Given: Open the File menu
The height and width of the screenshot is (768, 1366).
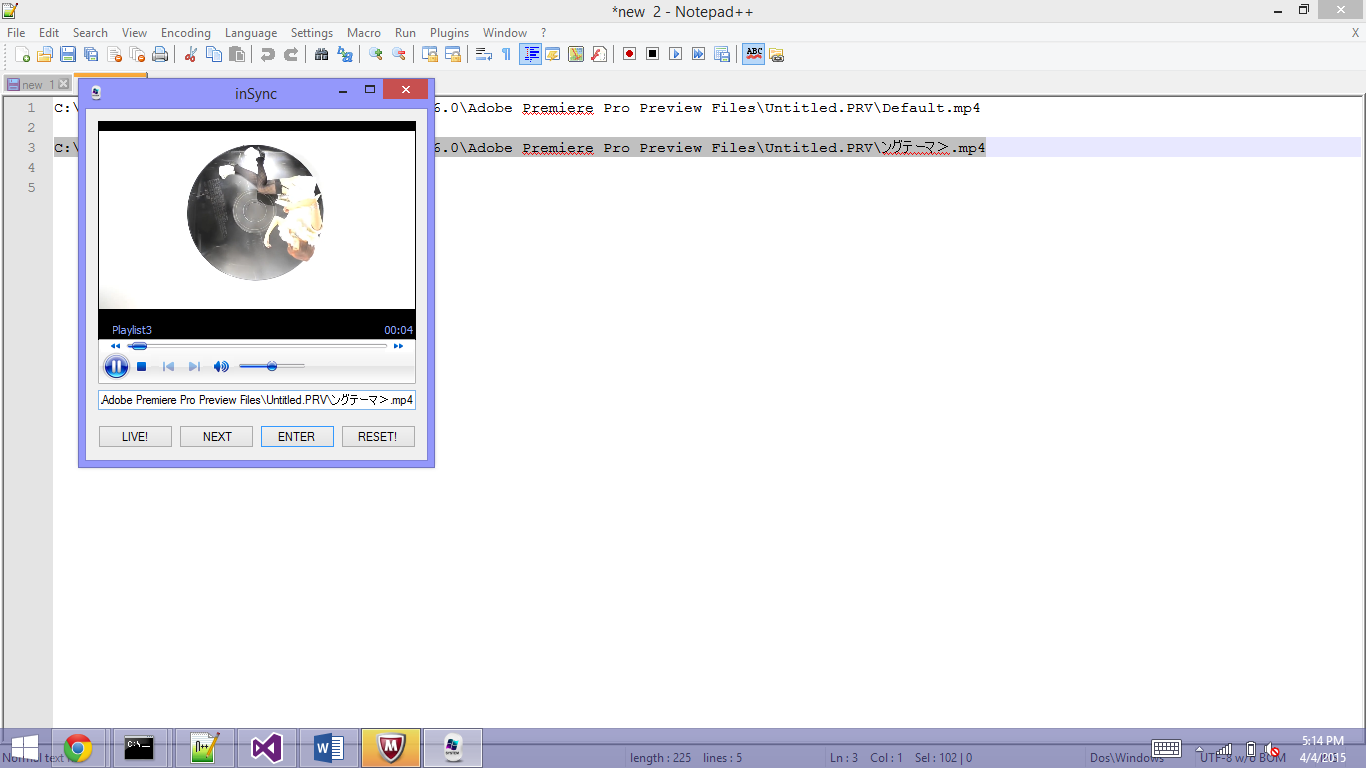Looking at the screenshot, I should 16,33.
